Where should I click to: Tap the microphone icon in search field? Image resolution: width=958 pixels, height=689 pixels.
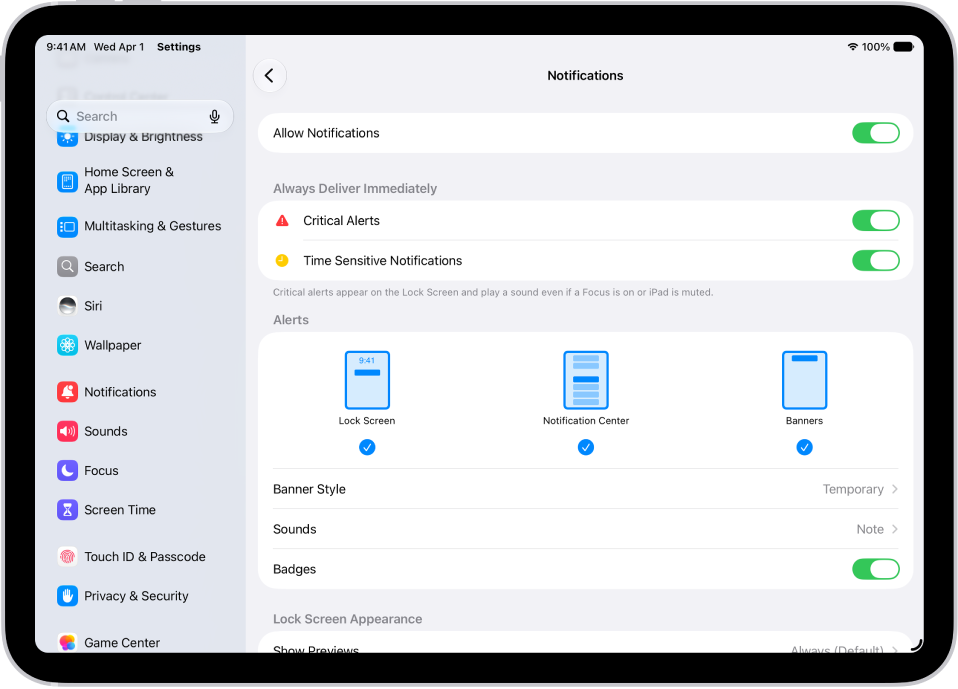214,117
